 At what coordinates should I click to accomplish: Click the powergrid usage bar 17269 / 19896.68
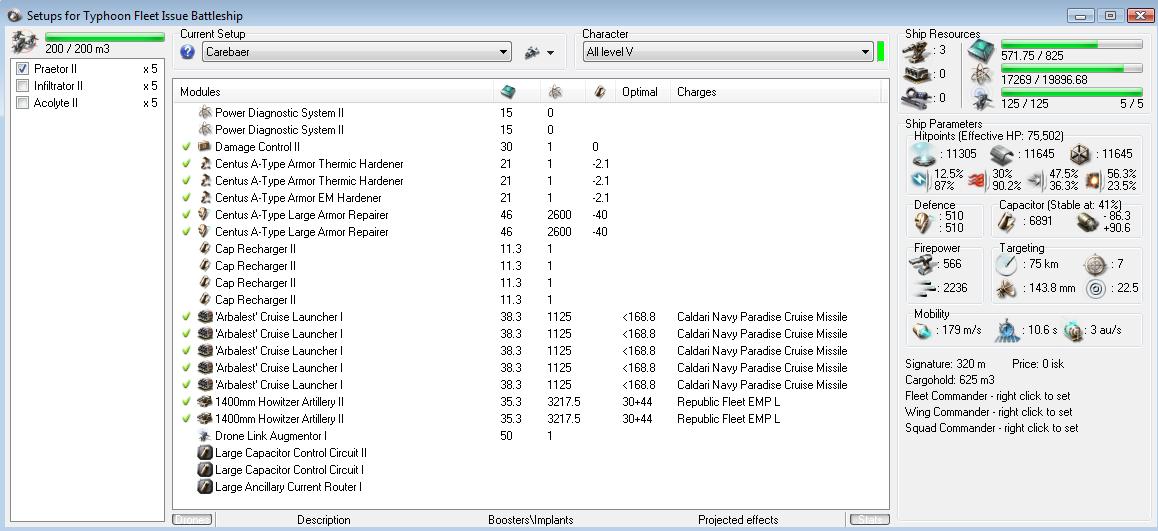coord(1072,69)
